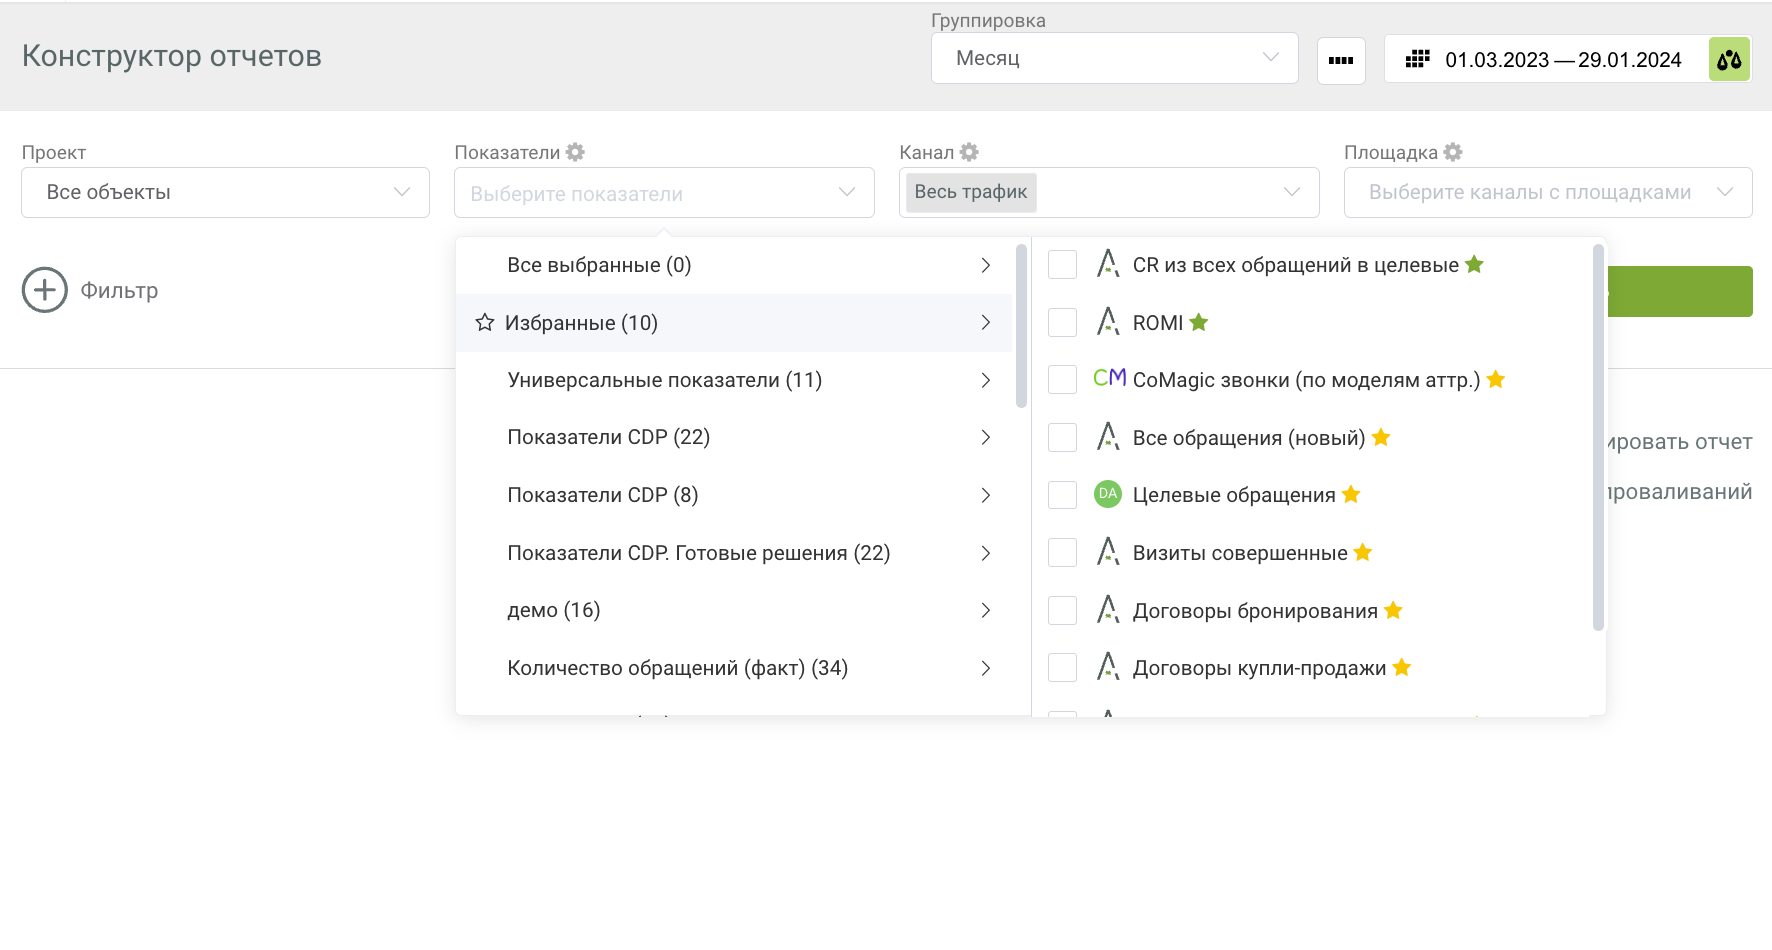
Task: Click the plus icon to add Фильтр
Action: coord(45,290)
